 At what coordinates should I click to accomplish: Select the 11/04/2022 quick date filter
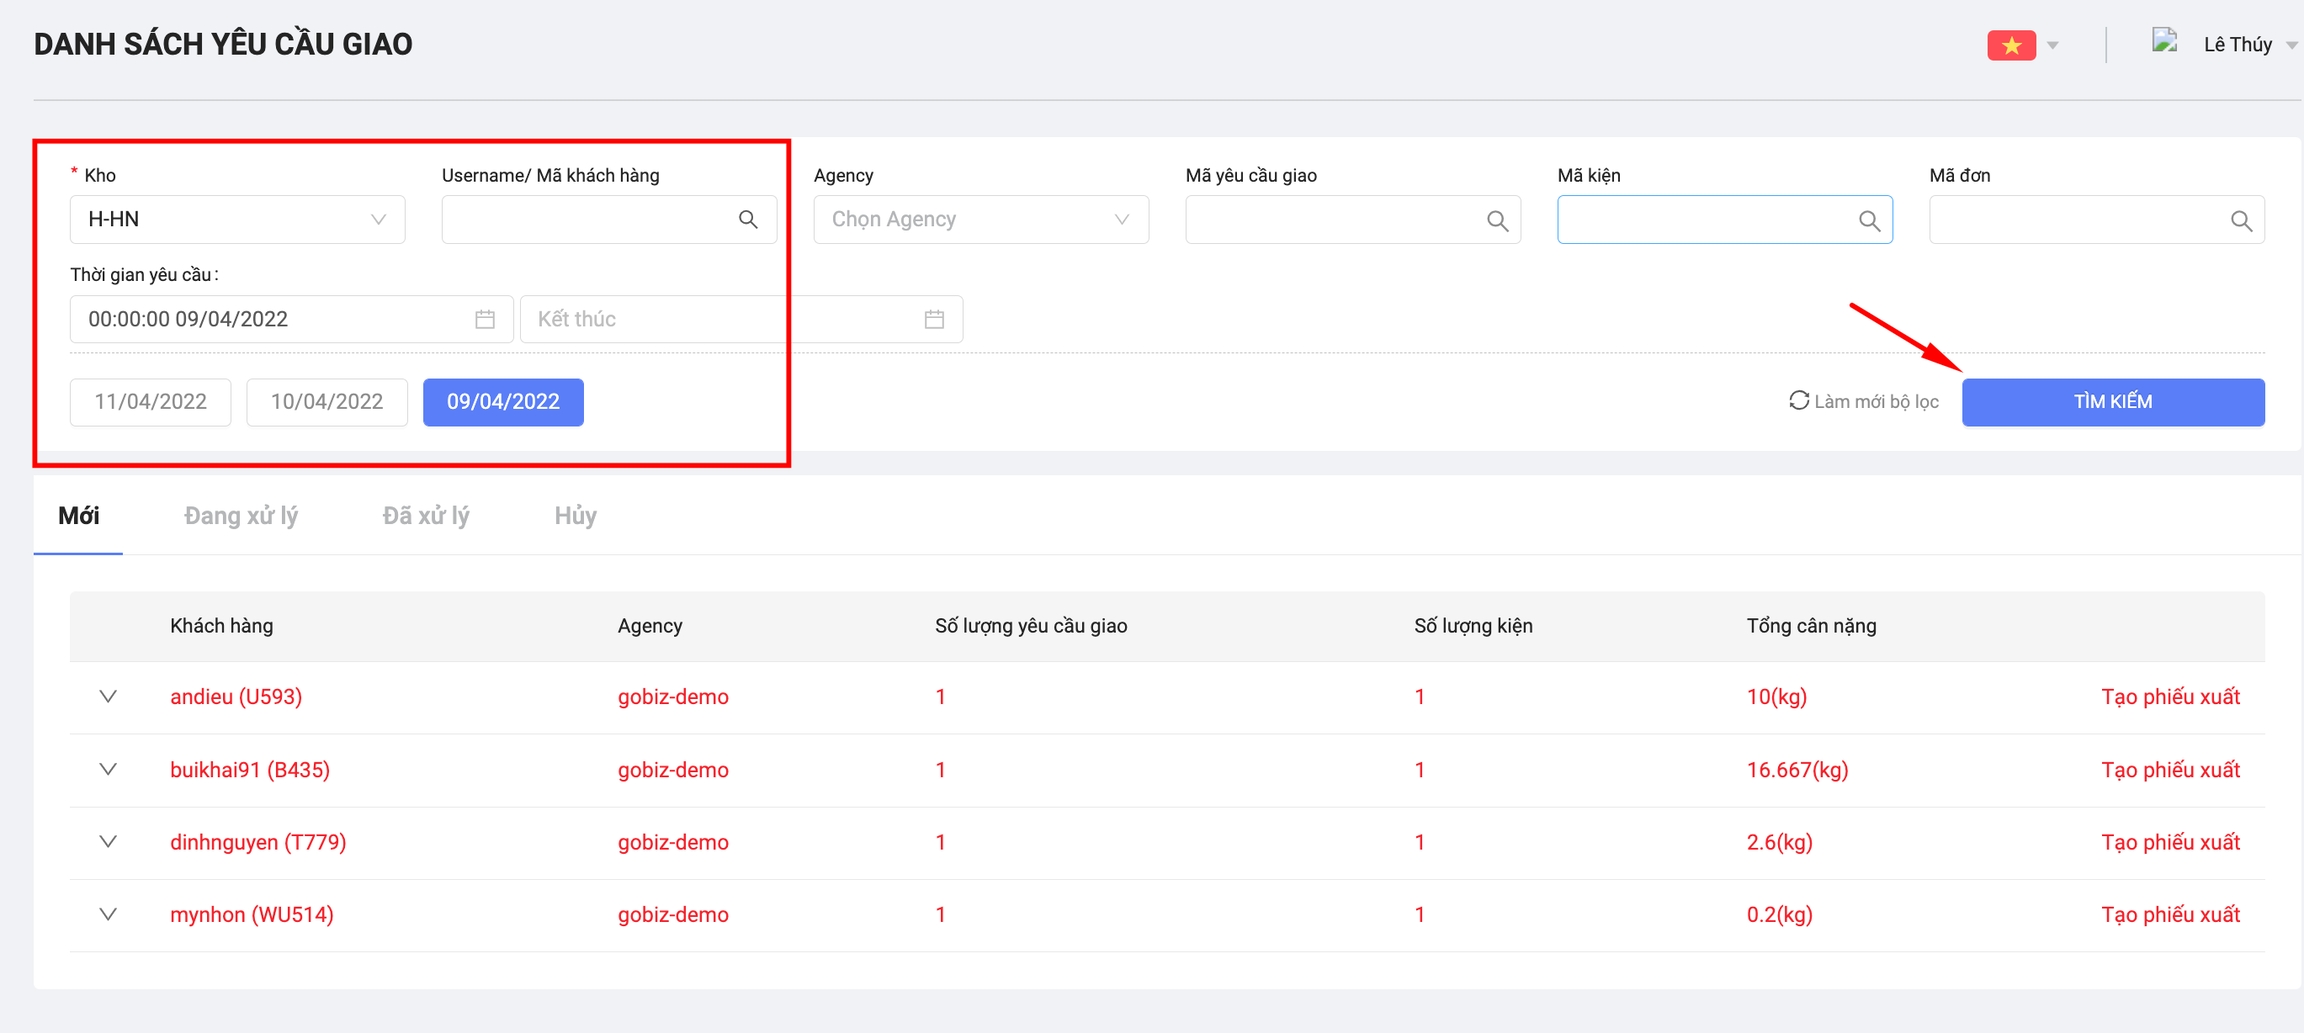pos(150,402)
